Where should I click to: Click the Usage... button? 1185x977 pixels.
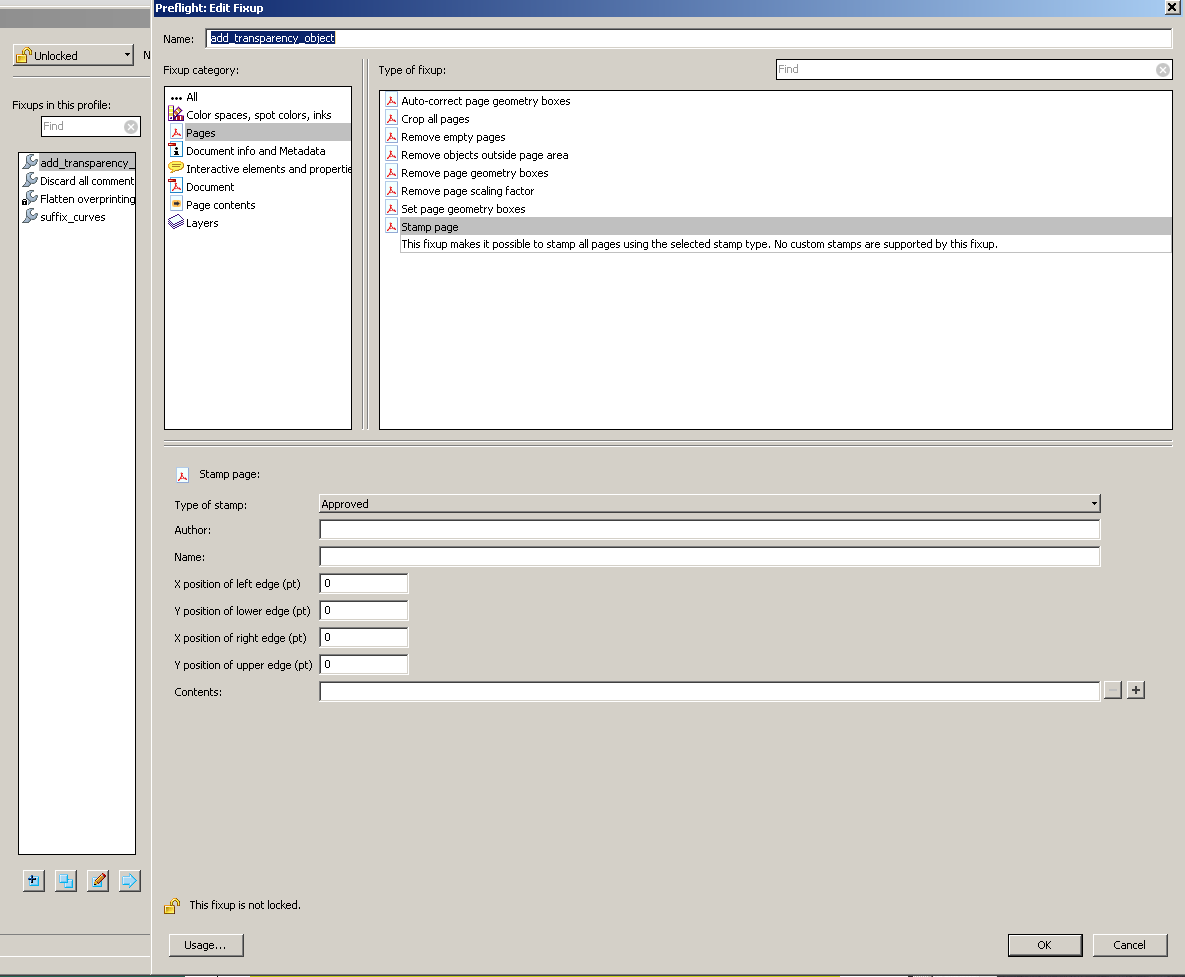[x=206, y=945]
